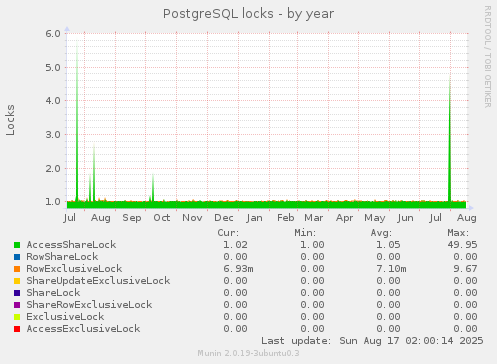Click the 'May' x-axis month label

point(375,218)
